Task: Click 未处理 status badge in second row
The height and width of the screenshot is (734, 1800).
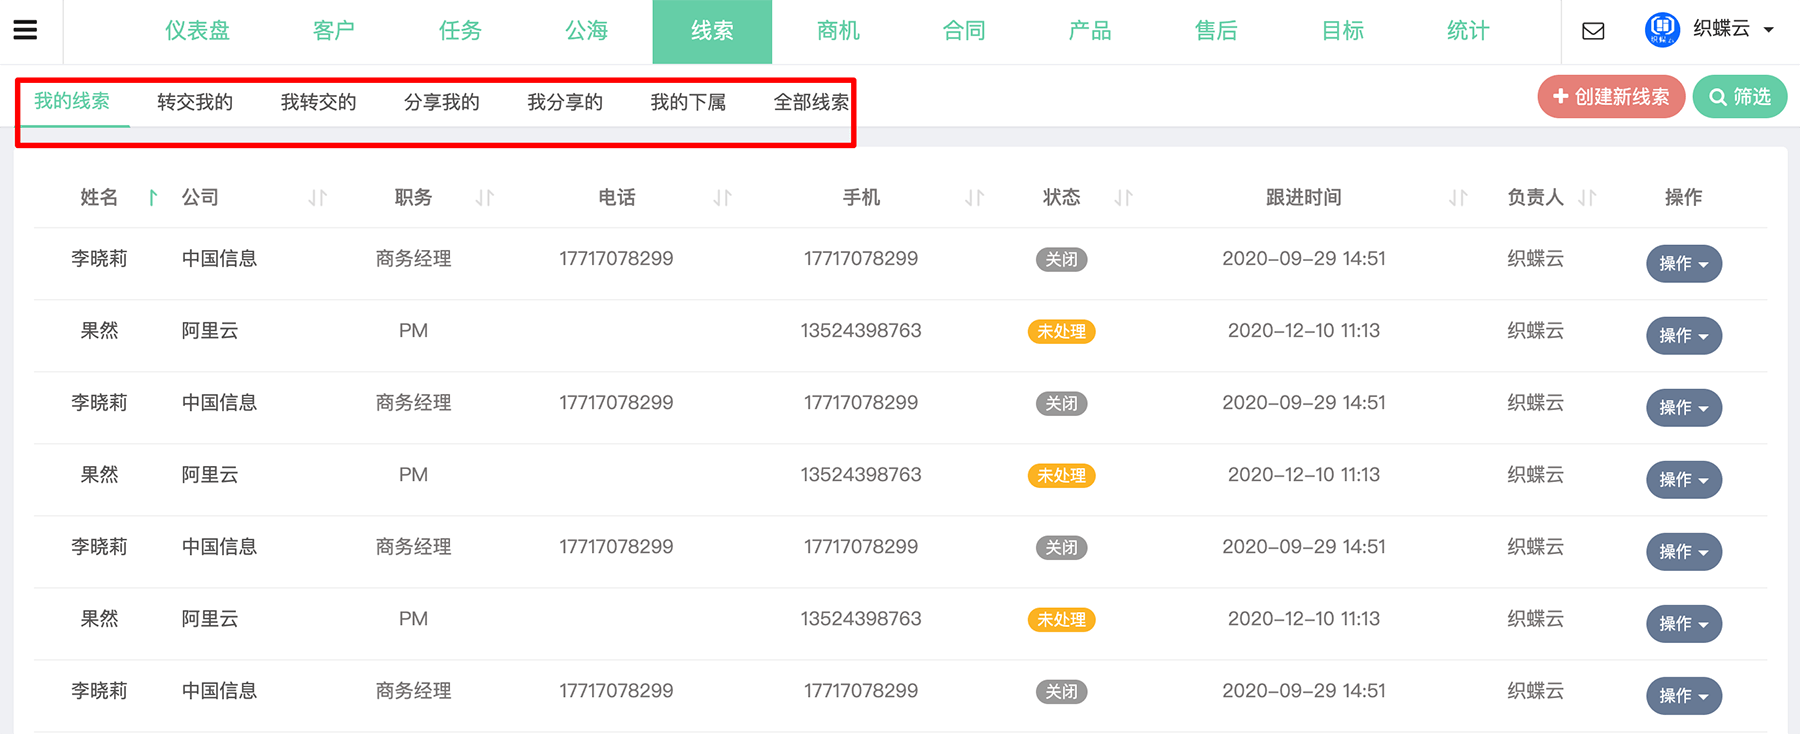Action: [x=1061, y=332]
